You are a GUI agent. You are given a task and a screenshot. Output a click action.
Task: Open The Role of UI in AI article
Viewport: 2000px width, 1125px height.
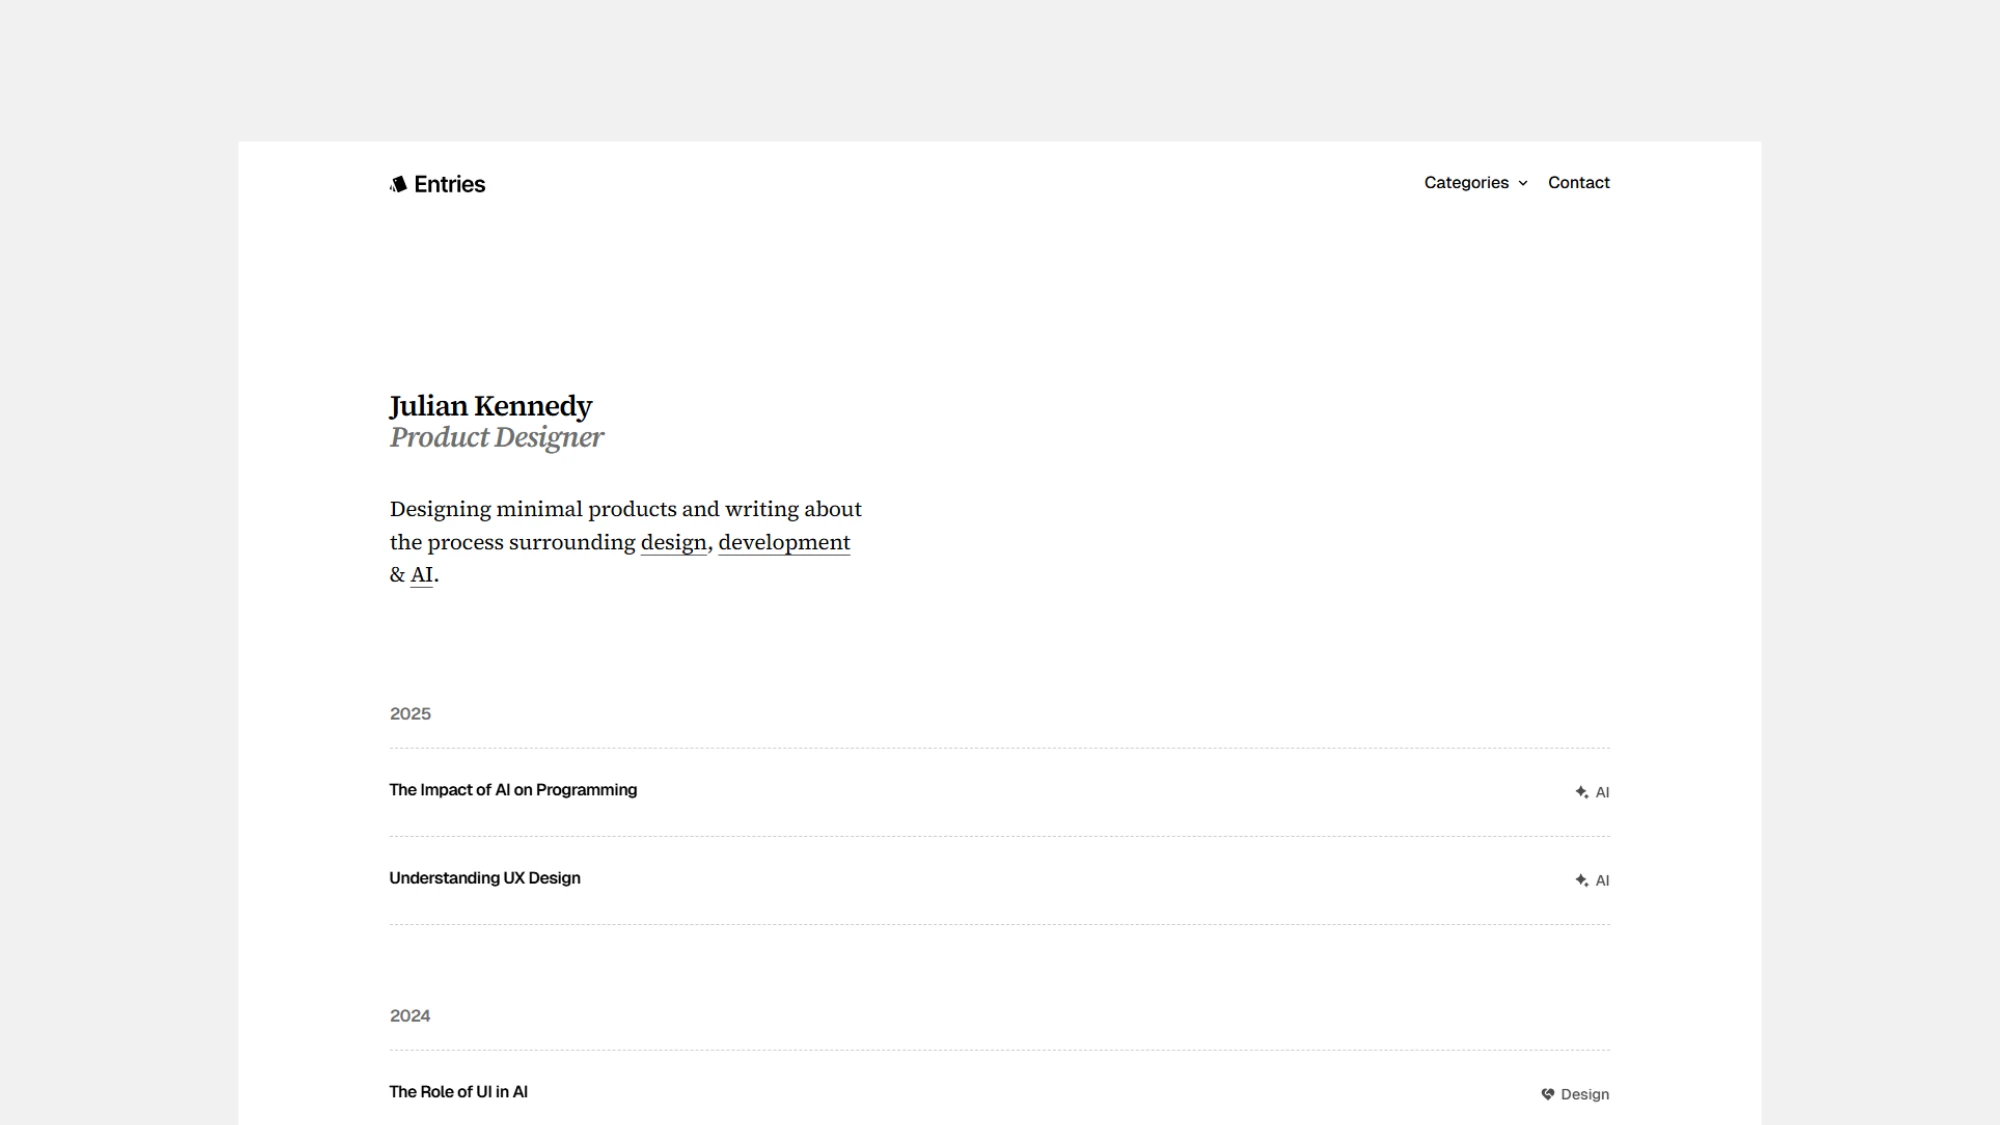(x=458, y=1092)
